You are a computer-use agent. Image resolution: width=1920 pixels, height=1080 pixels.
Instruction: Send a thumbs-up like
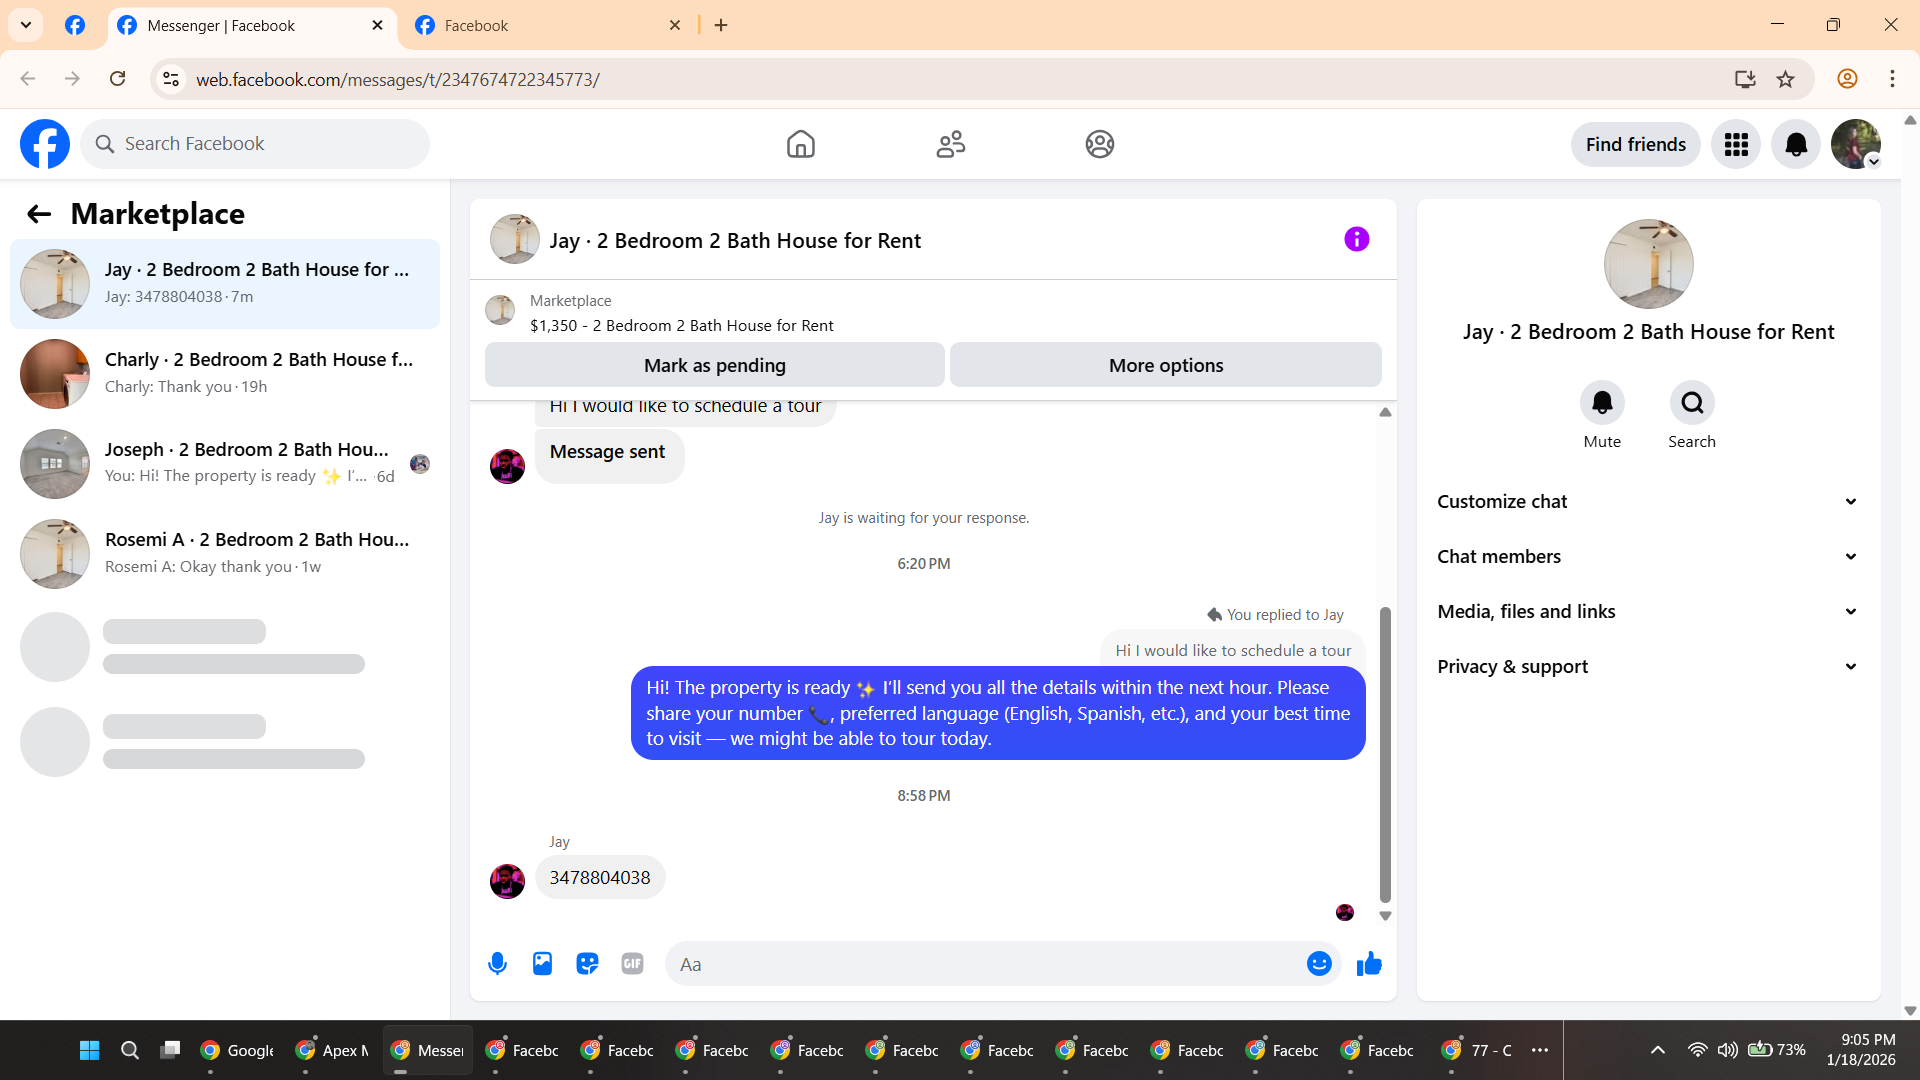(1369, 964)
